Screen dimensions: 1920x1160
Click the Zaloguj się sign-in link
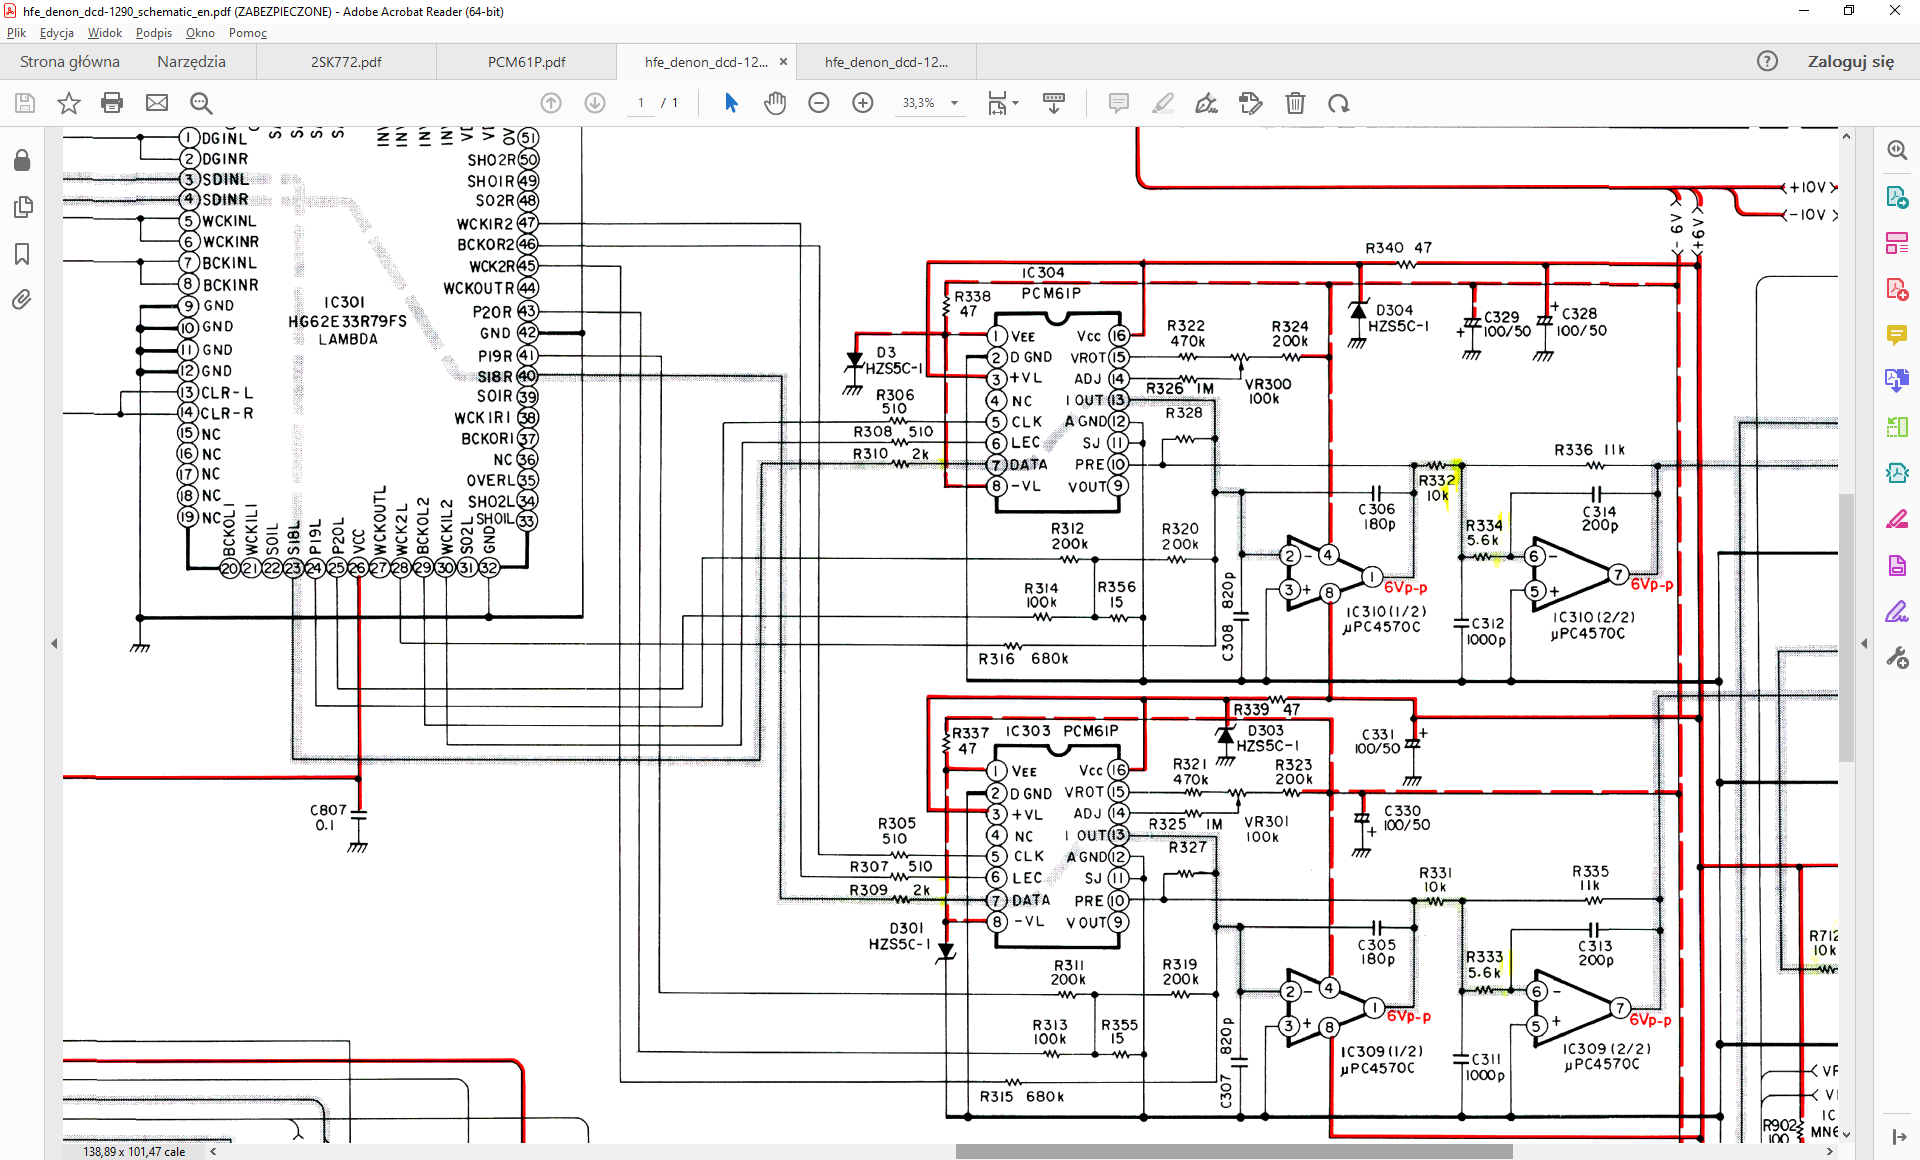pyautogui.click(x=1850, y=62)
